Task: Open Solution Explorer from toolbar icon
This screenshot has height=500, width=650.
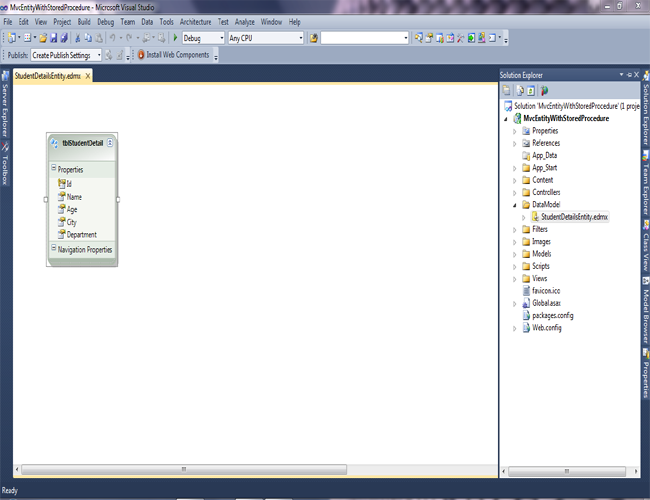Action: pyautogui.click(x=419, y=38)
